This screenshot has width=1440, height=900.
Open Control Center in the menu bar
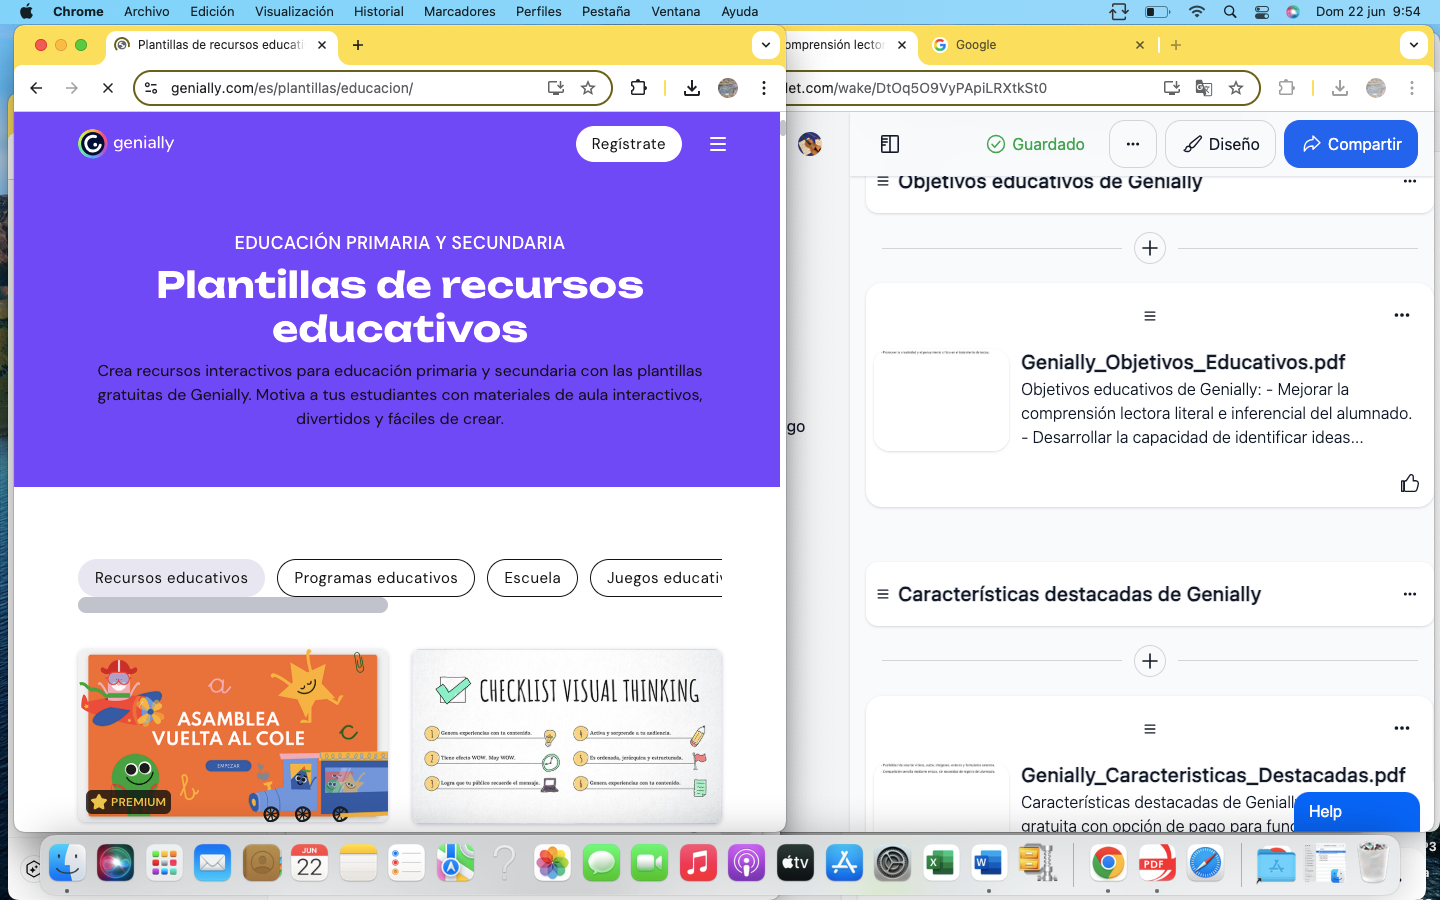(1262, 12)
